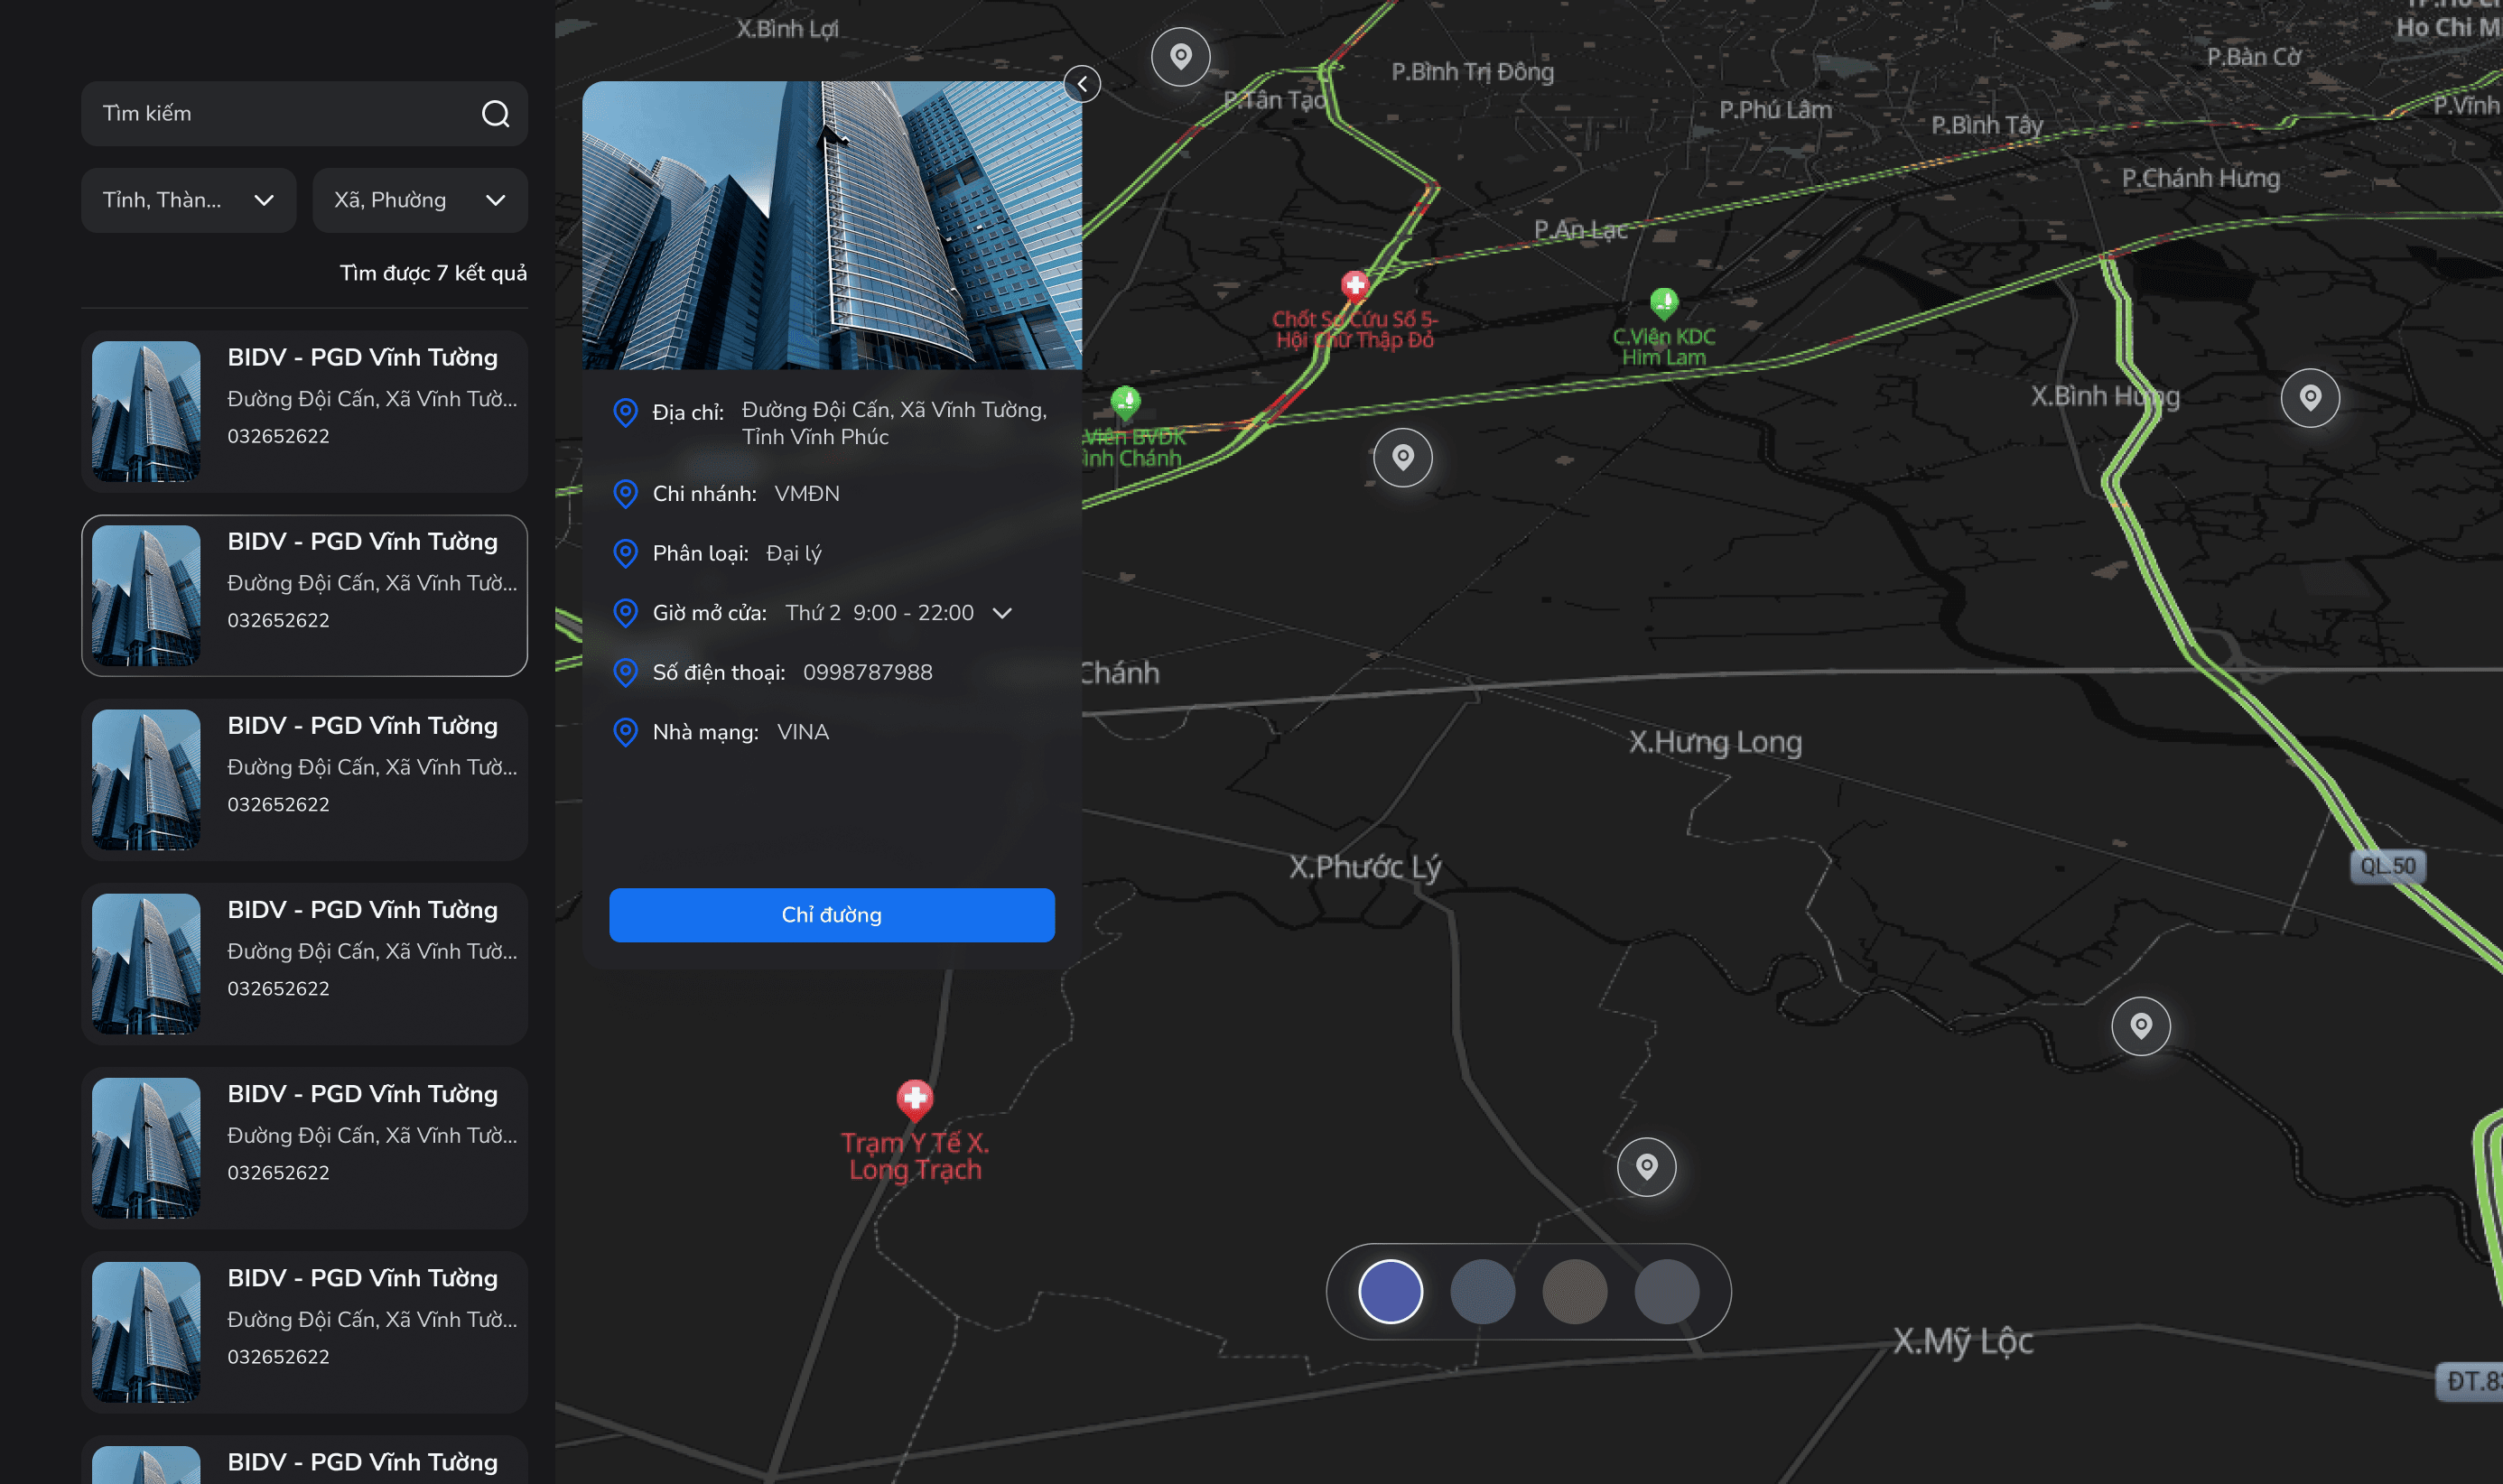Expand the Giờ mở cửa opening hours chevron
Screen dimensions: 2503x1484
pyautogui.click(x=1002, y=613)
